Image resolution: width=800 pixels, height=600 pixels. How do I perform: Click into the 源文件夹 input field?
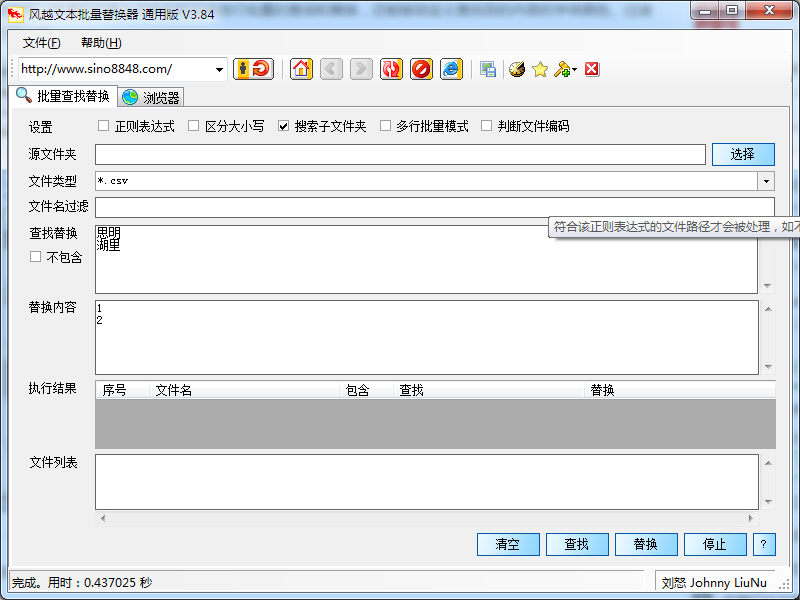(x=401, y=155)
